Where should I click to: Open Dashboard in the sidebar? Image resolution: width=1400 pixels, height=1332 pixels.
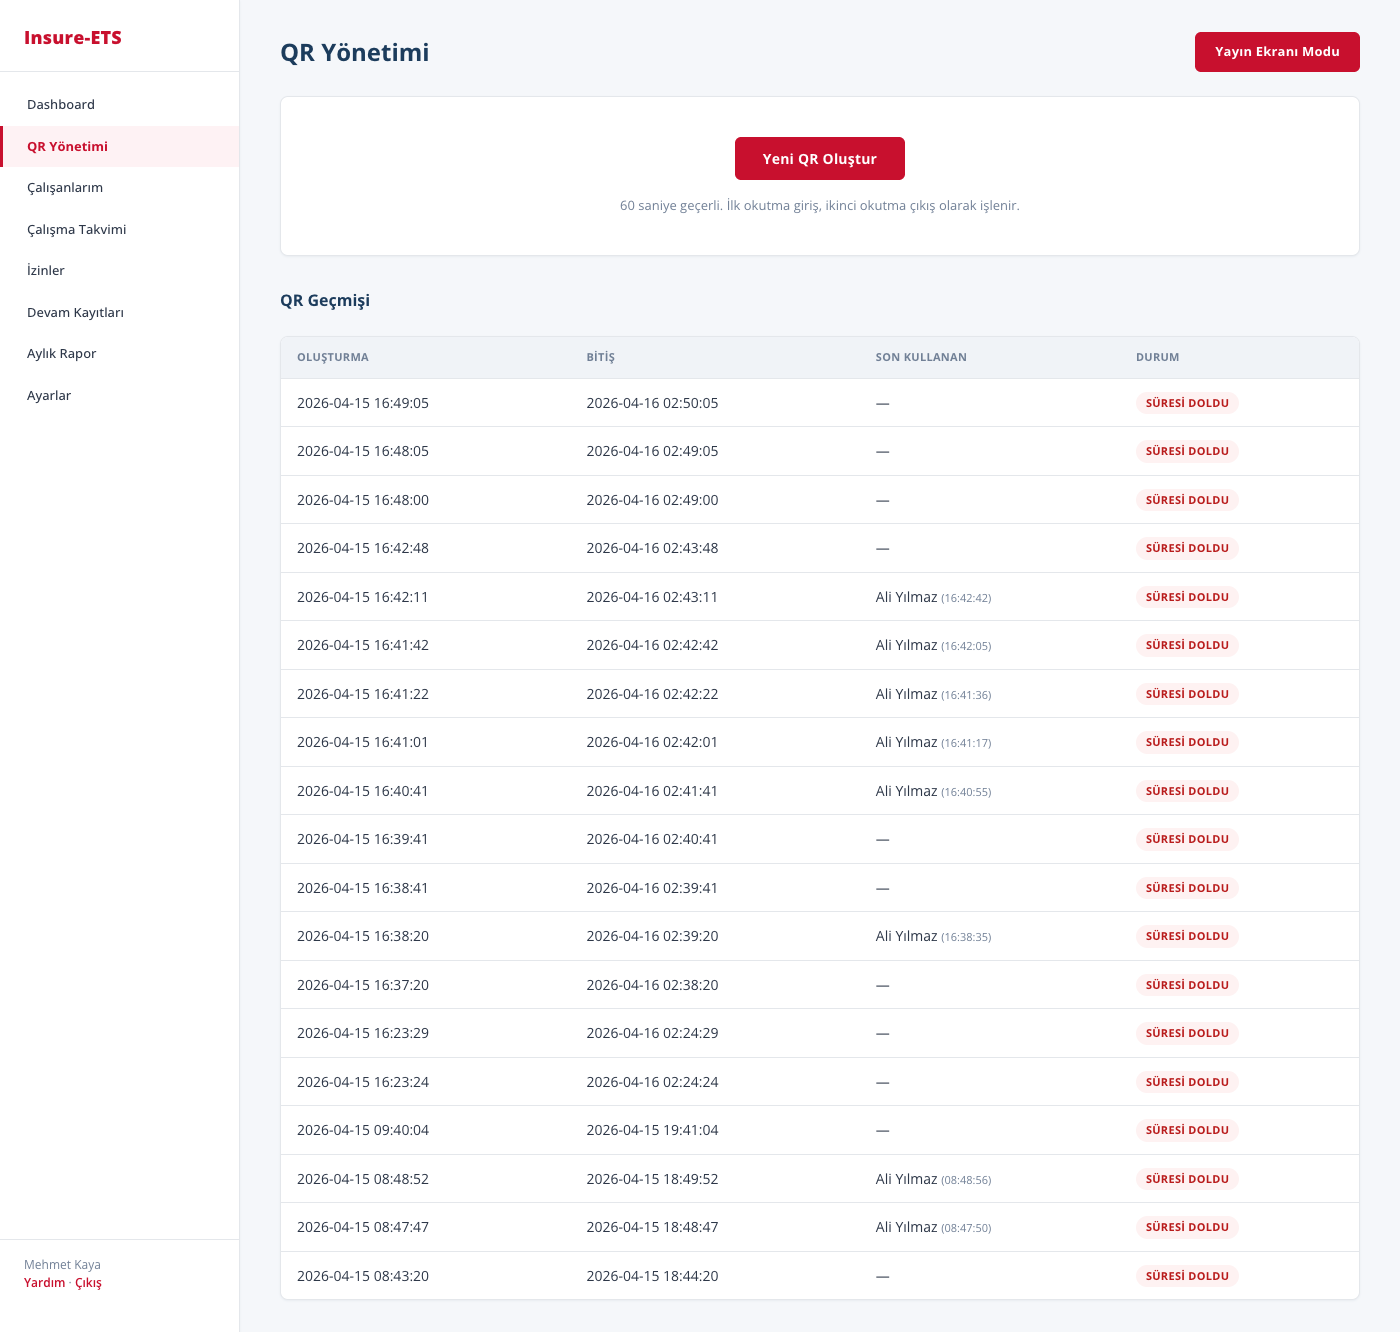click(61, 104)
